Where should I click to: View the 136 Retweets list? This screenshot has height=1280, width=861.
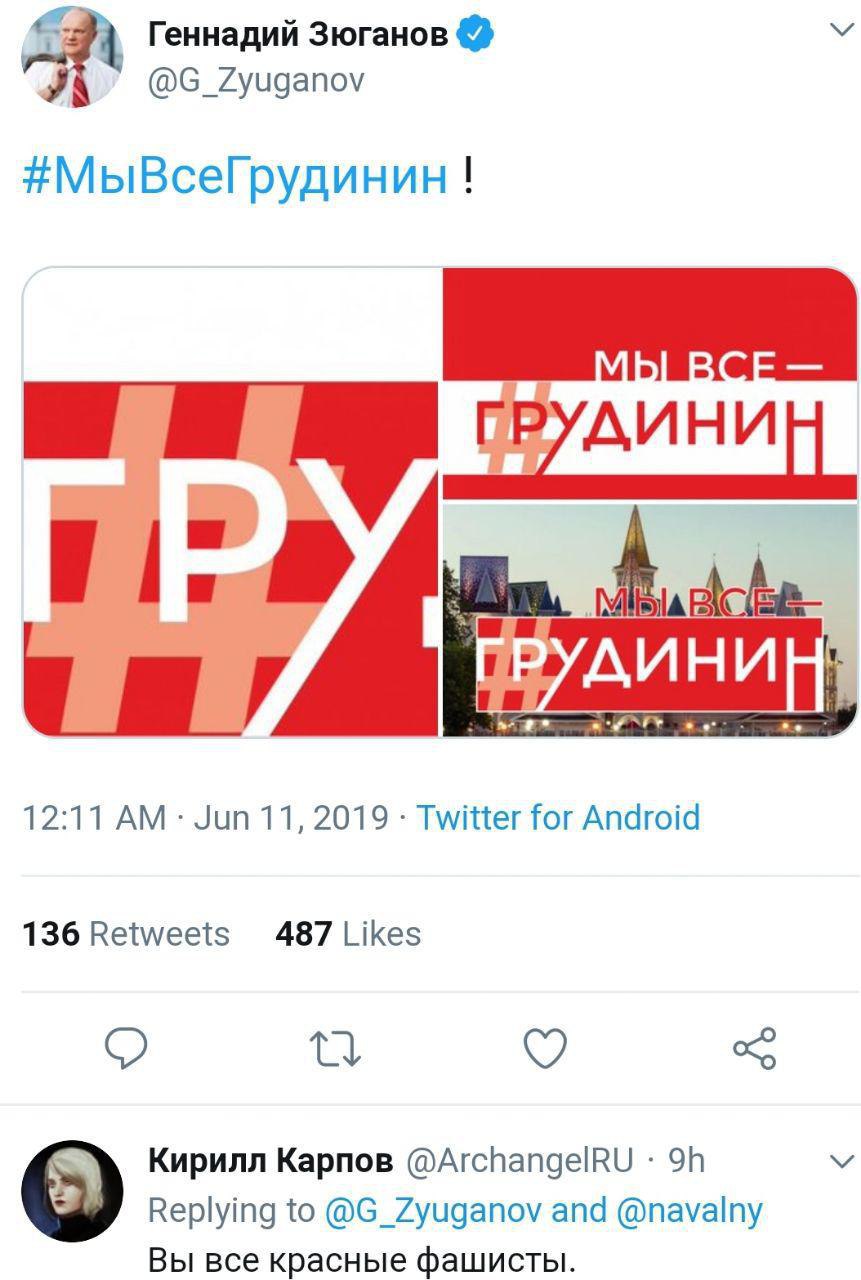126,934
